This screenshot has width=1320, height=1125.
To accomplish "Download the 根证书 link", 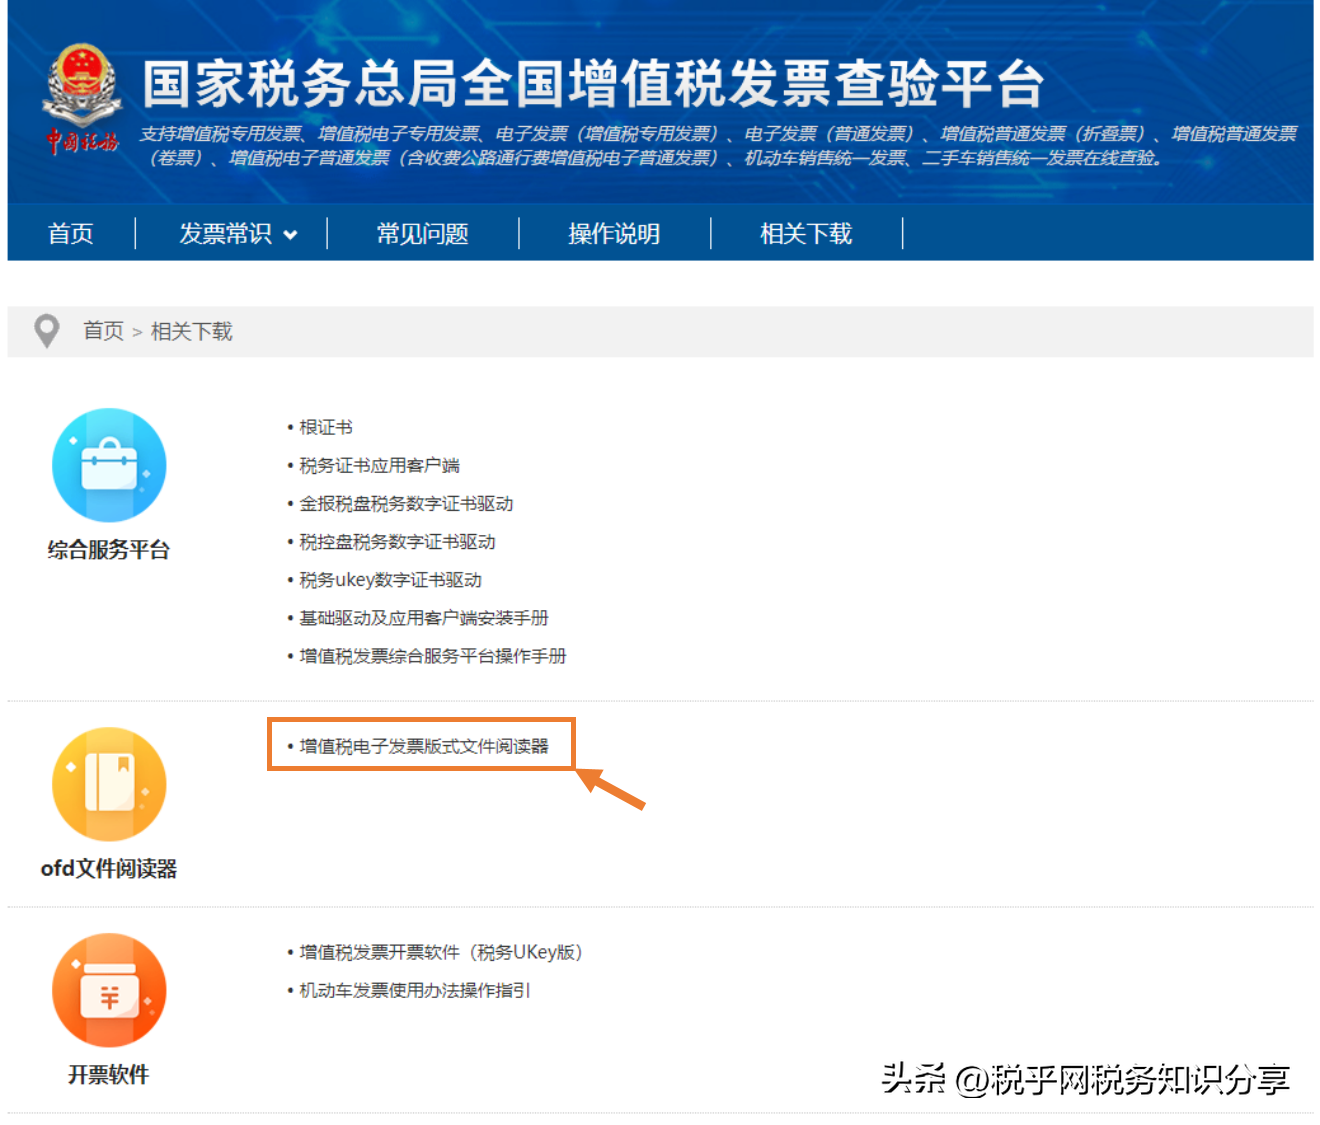I will tap(326, 428).
